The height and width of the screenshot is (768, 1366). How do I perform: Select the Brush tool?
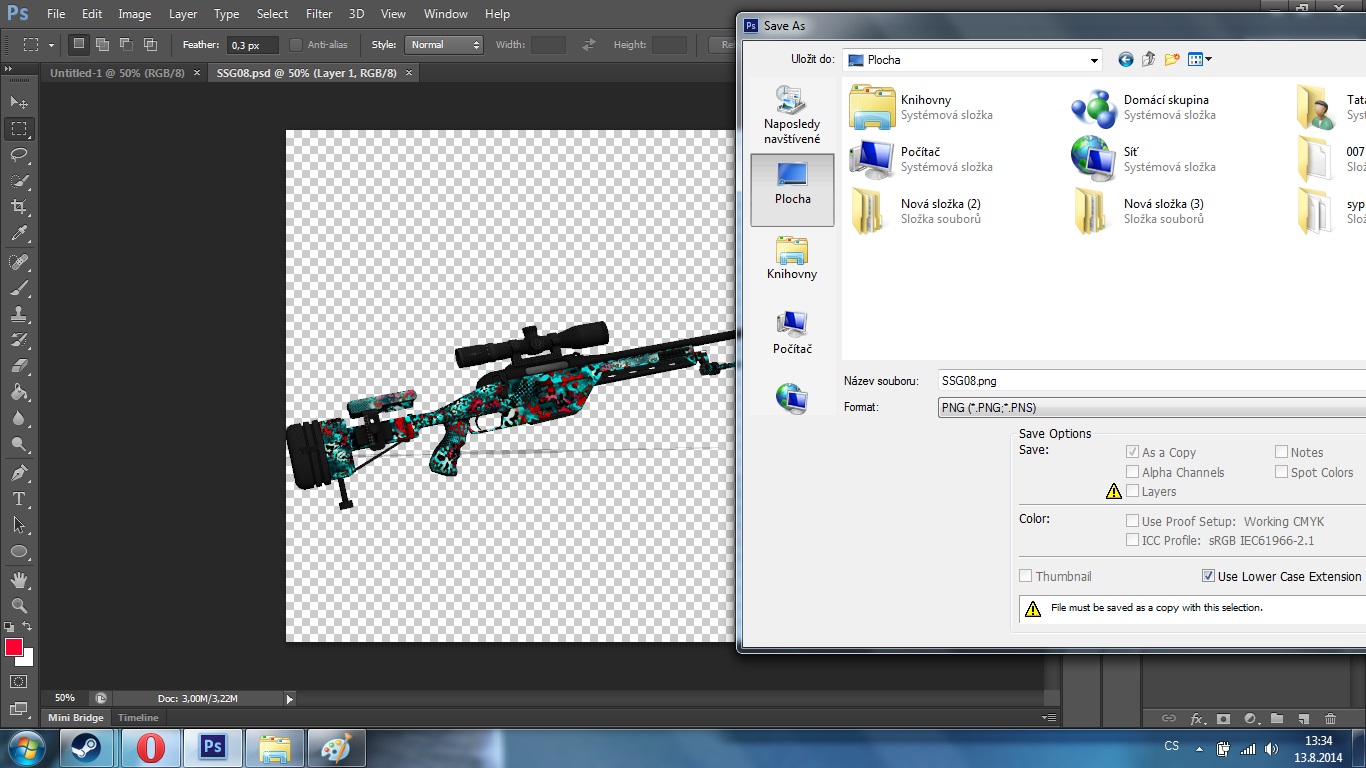point(19,288)
